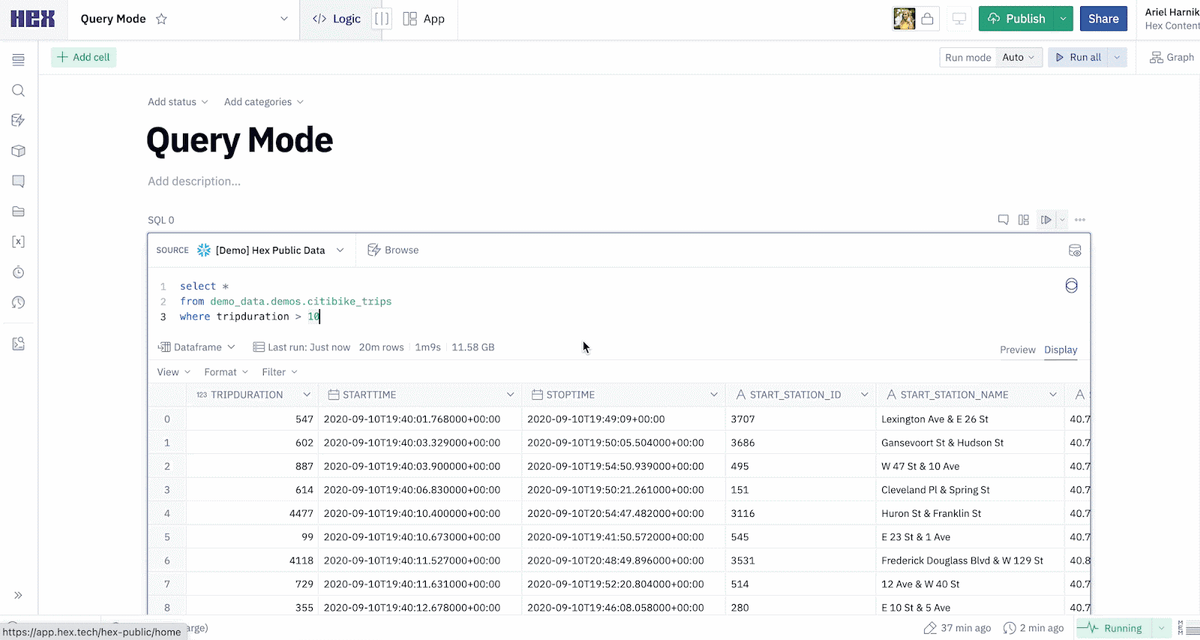Click the Running kernel status button
Viewport: 1200px width, 640px height.
coord(1113,628)
